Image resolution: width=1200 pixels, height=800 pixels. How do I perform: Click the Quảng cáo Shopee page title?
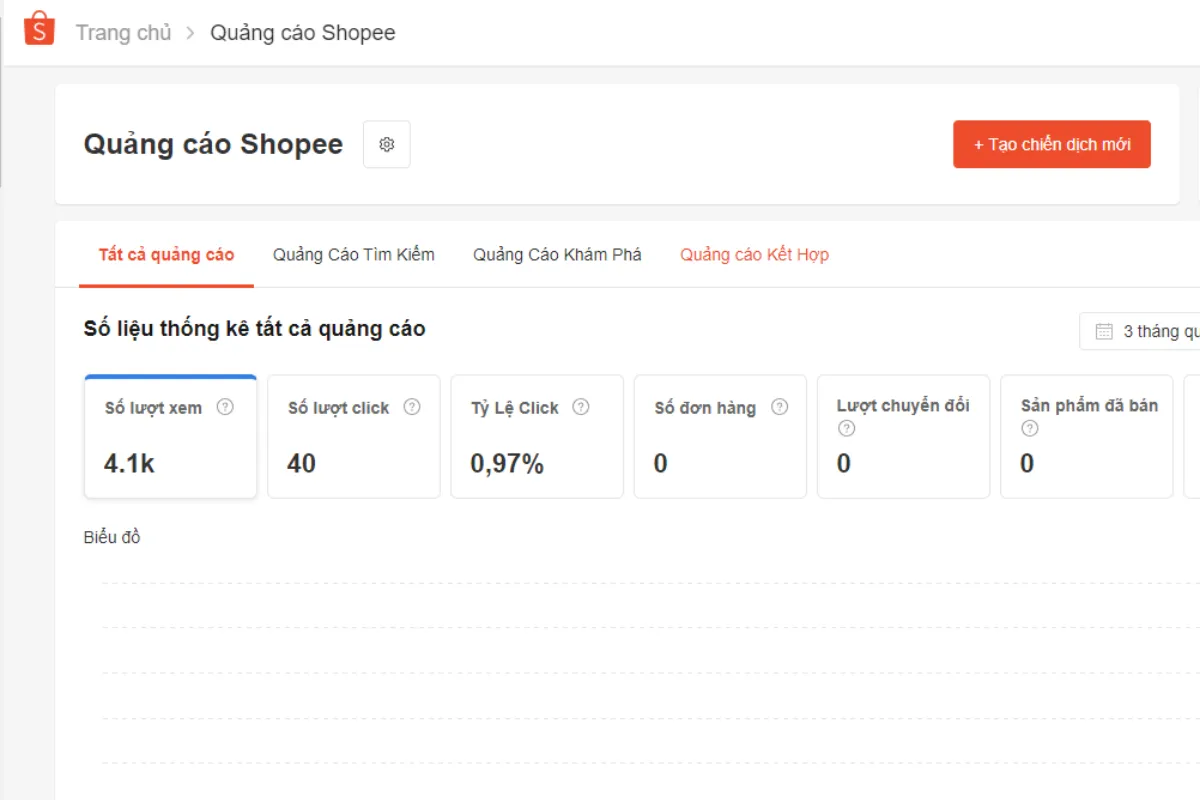point(213,144)
